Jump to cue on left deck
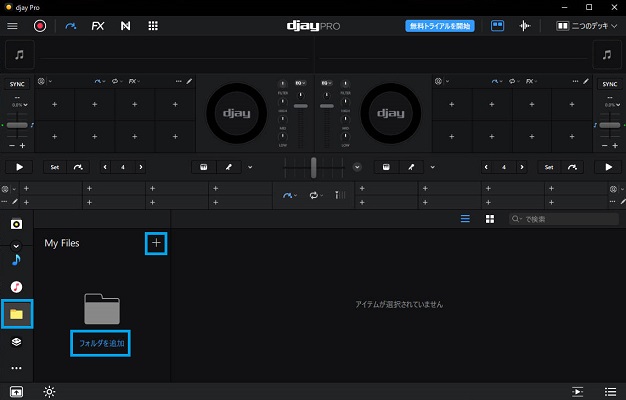This screenshot has width=626, height=400. click(78, 167)
